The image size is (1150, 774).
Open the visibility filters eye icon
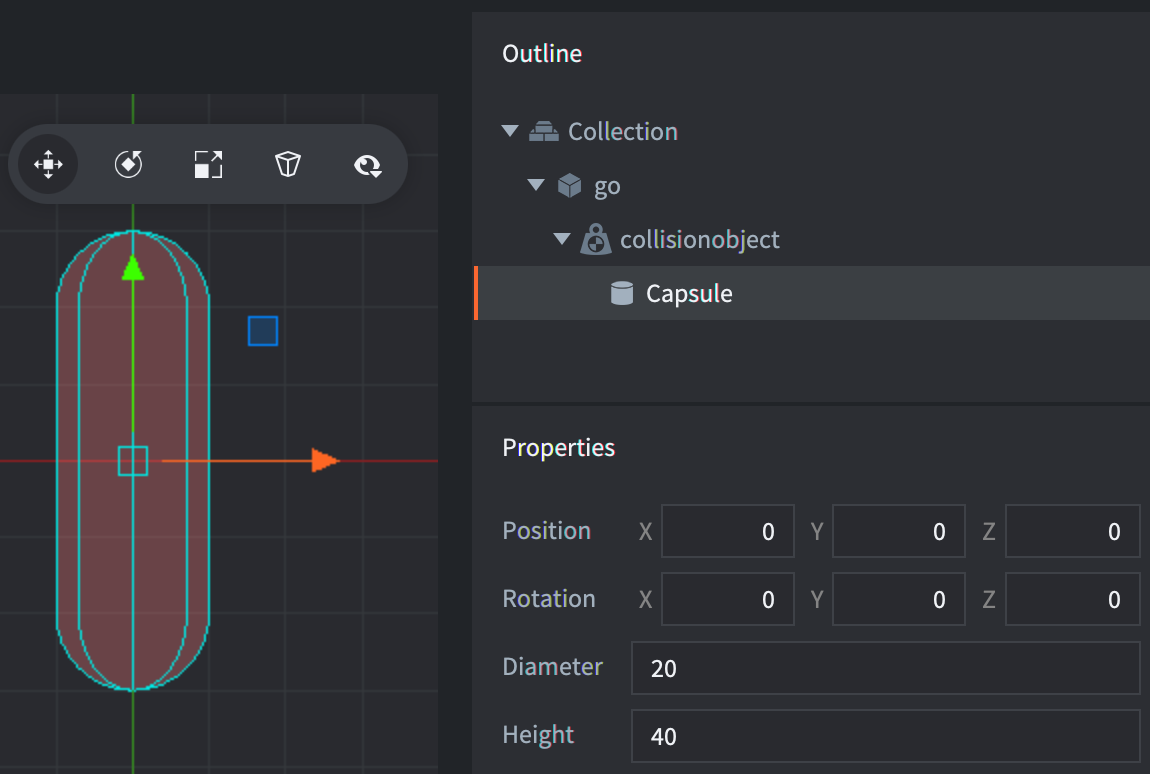(368, 165)
